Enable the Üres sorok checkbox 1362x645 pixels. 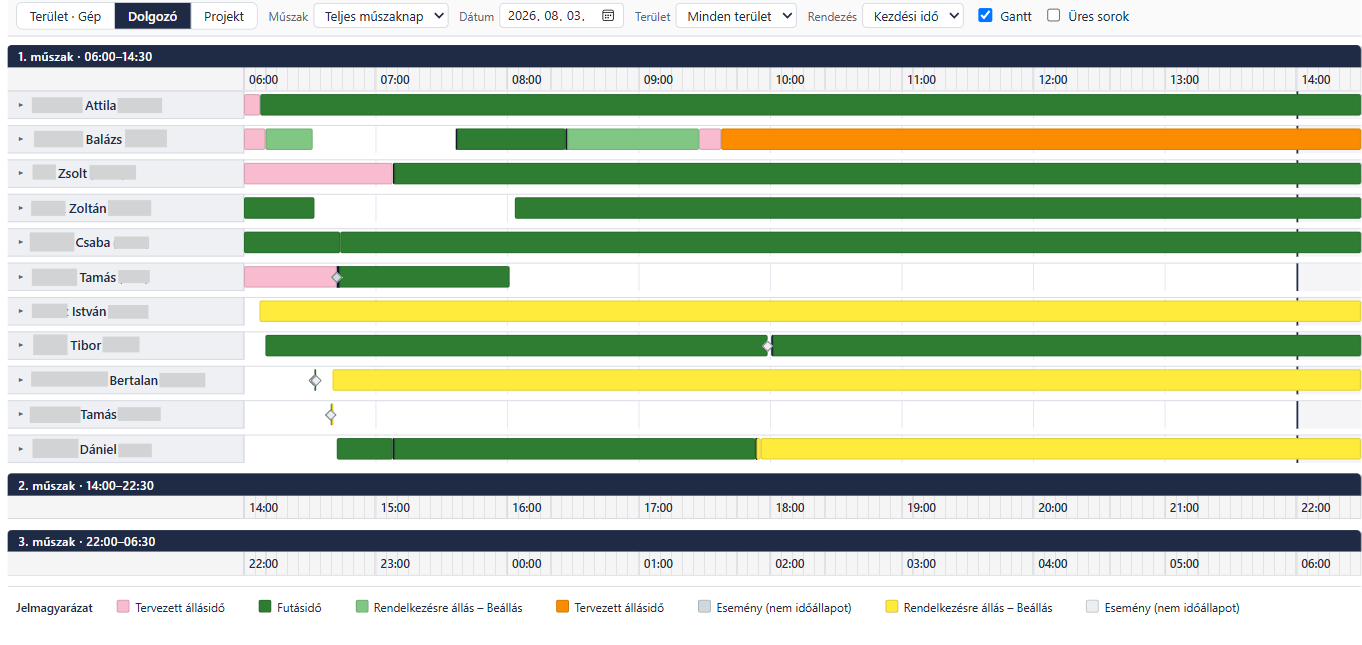tap(1053, 16)
